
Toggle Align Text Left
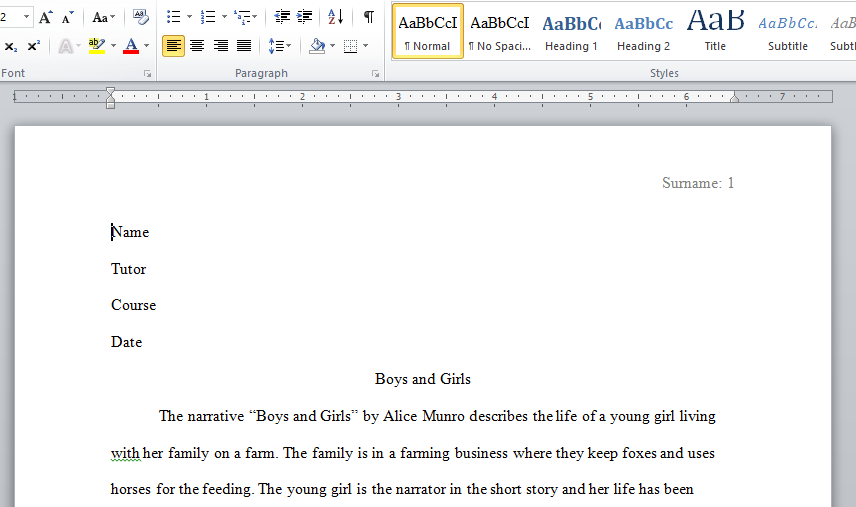(x=174, y=46)
